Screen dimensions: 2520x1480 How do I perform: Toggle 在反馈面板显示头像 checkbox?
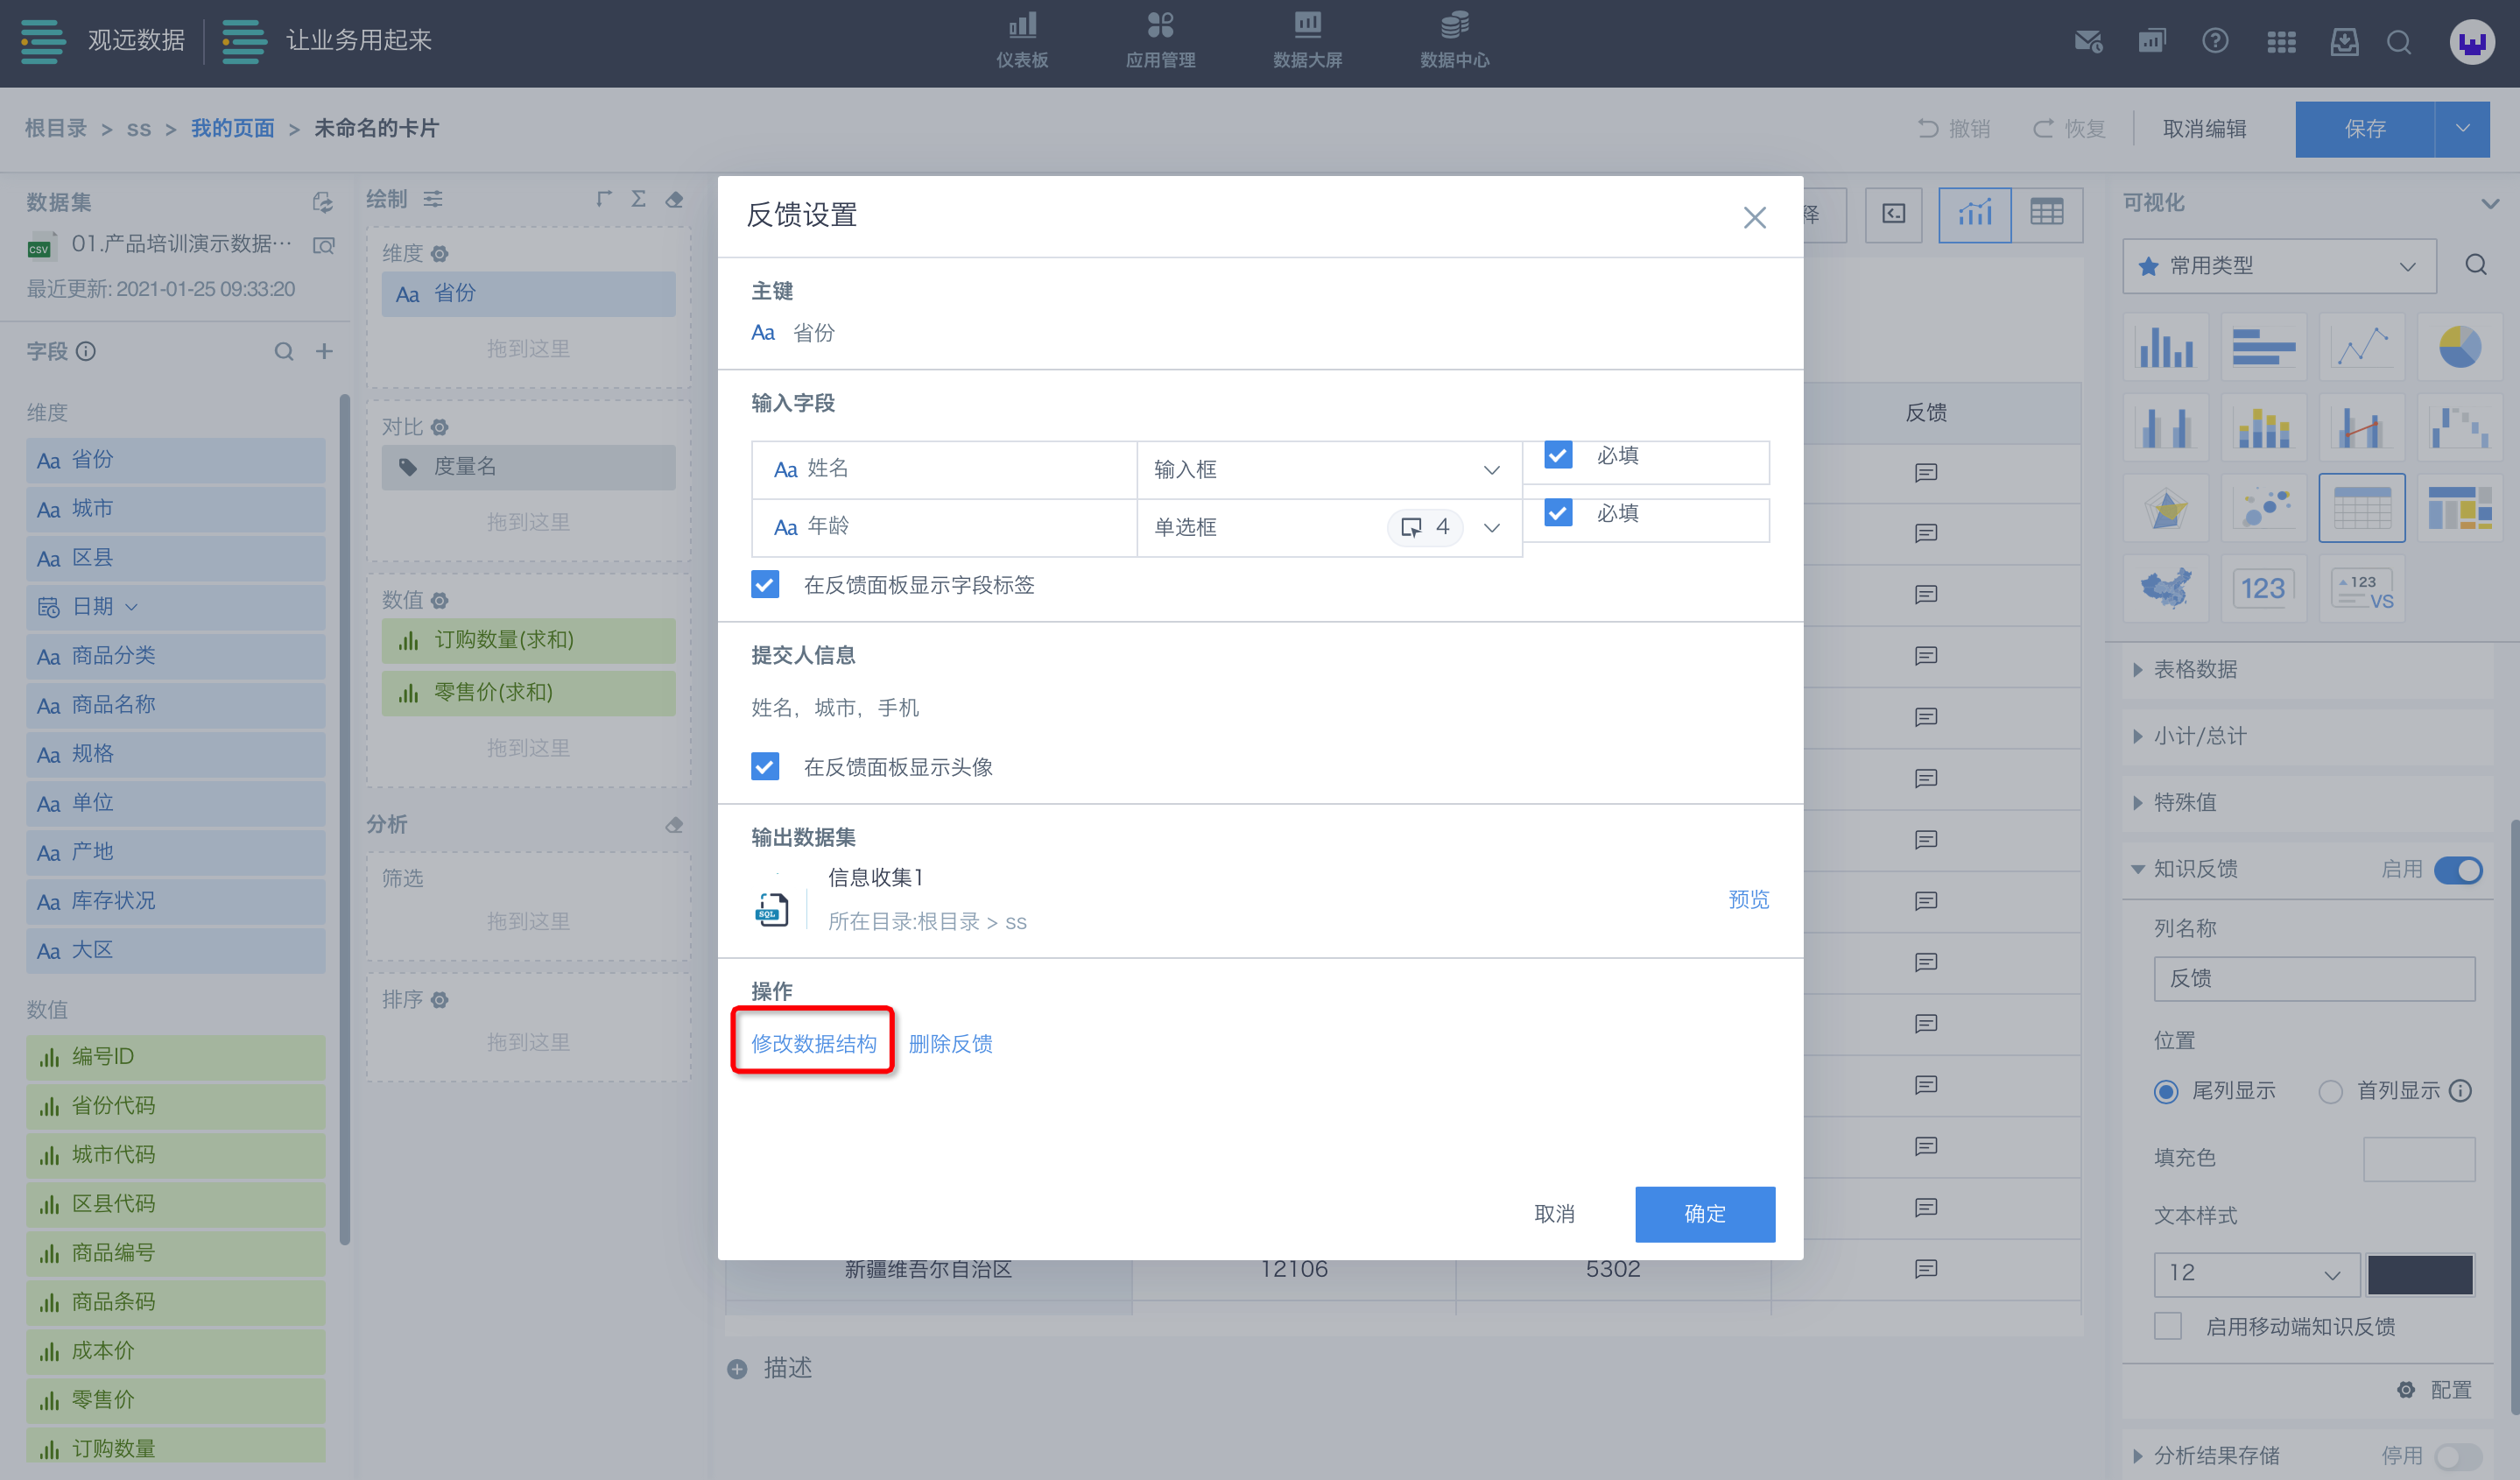pos(765,767)
